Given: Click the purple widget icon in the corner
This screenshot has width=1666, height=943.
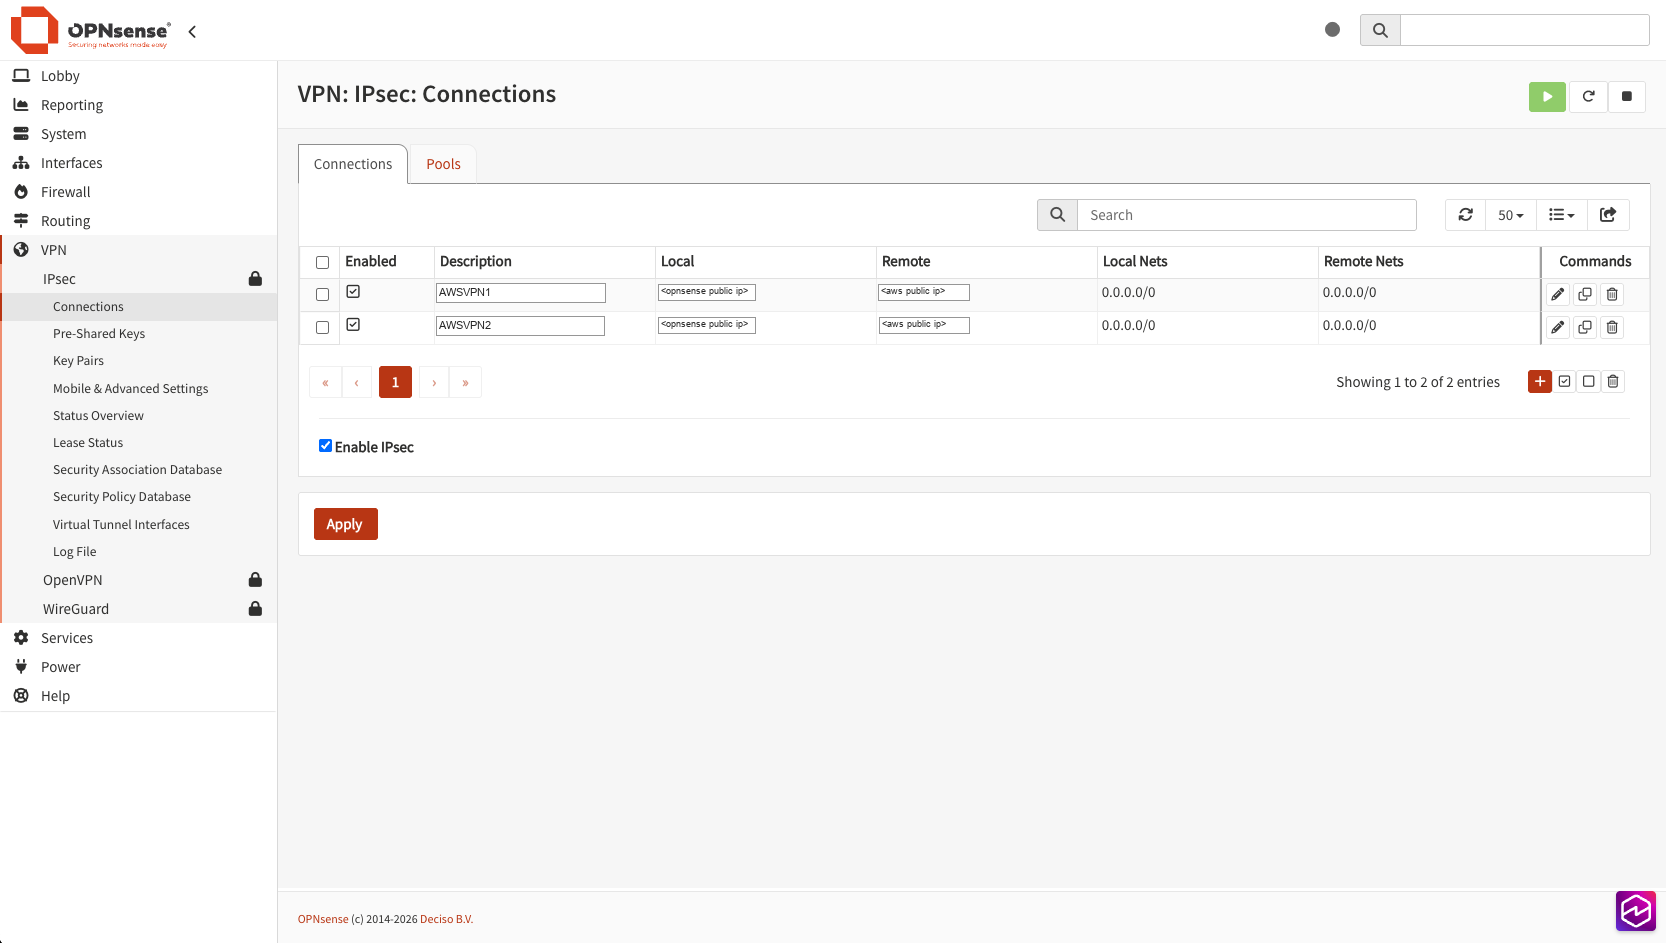Looking at the screenshot, I should [1636, 911].
